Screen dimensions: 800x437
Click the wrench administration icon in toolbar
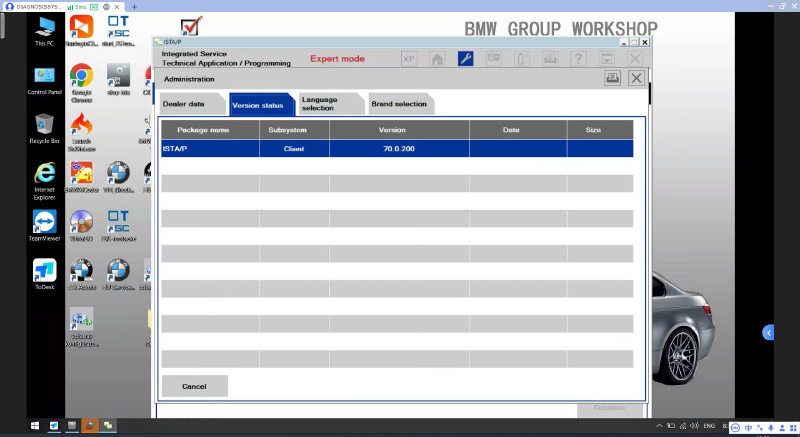[x=465, y=59]
